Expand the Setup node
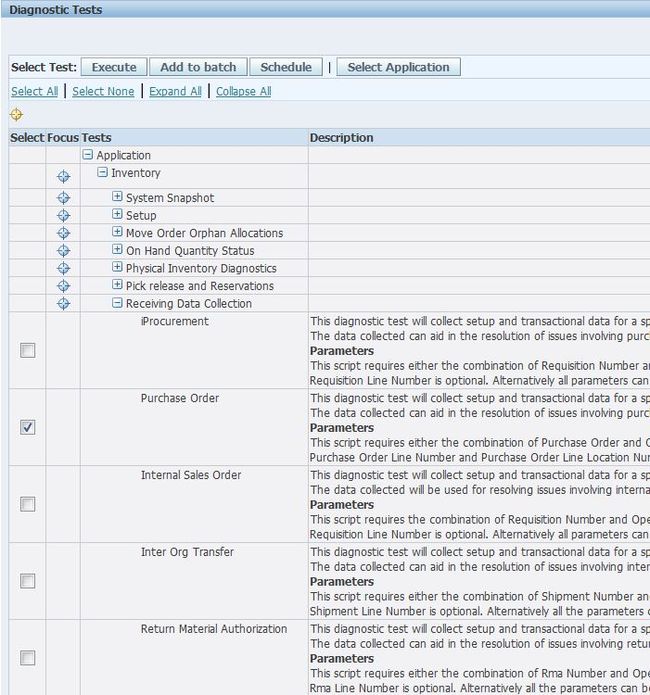Screen dimensions: 650x695 (x=117, y=214)
